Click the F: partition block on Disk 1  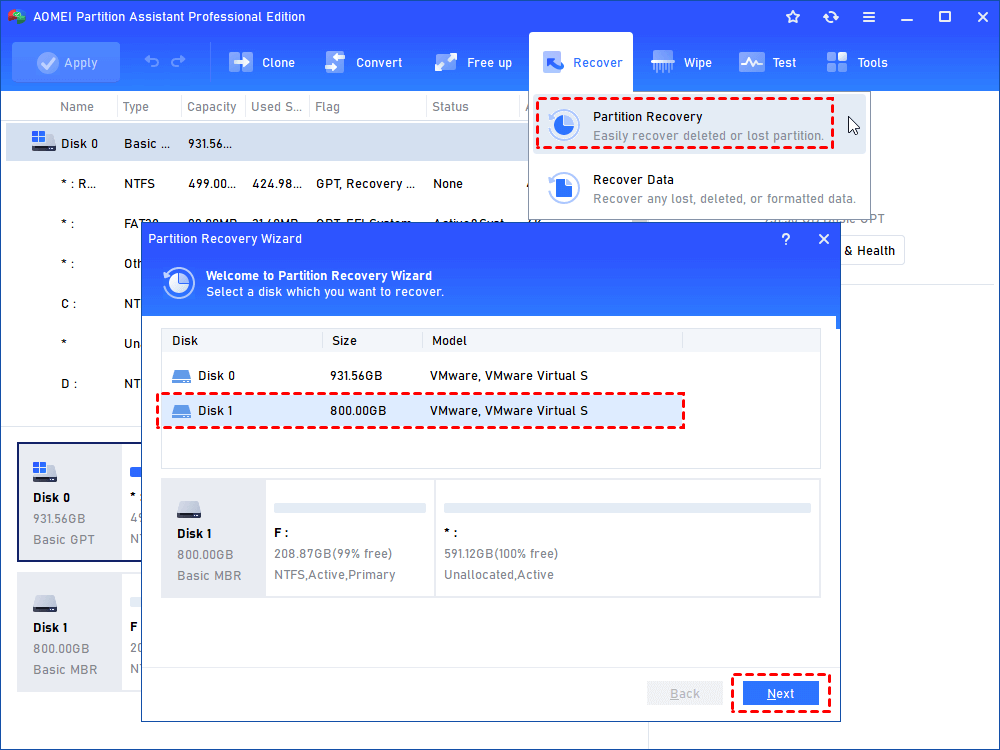[x=349, y=537]
